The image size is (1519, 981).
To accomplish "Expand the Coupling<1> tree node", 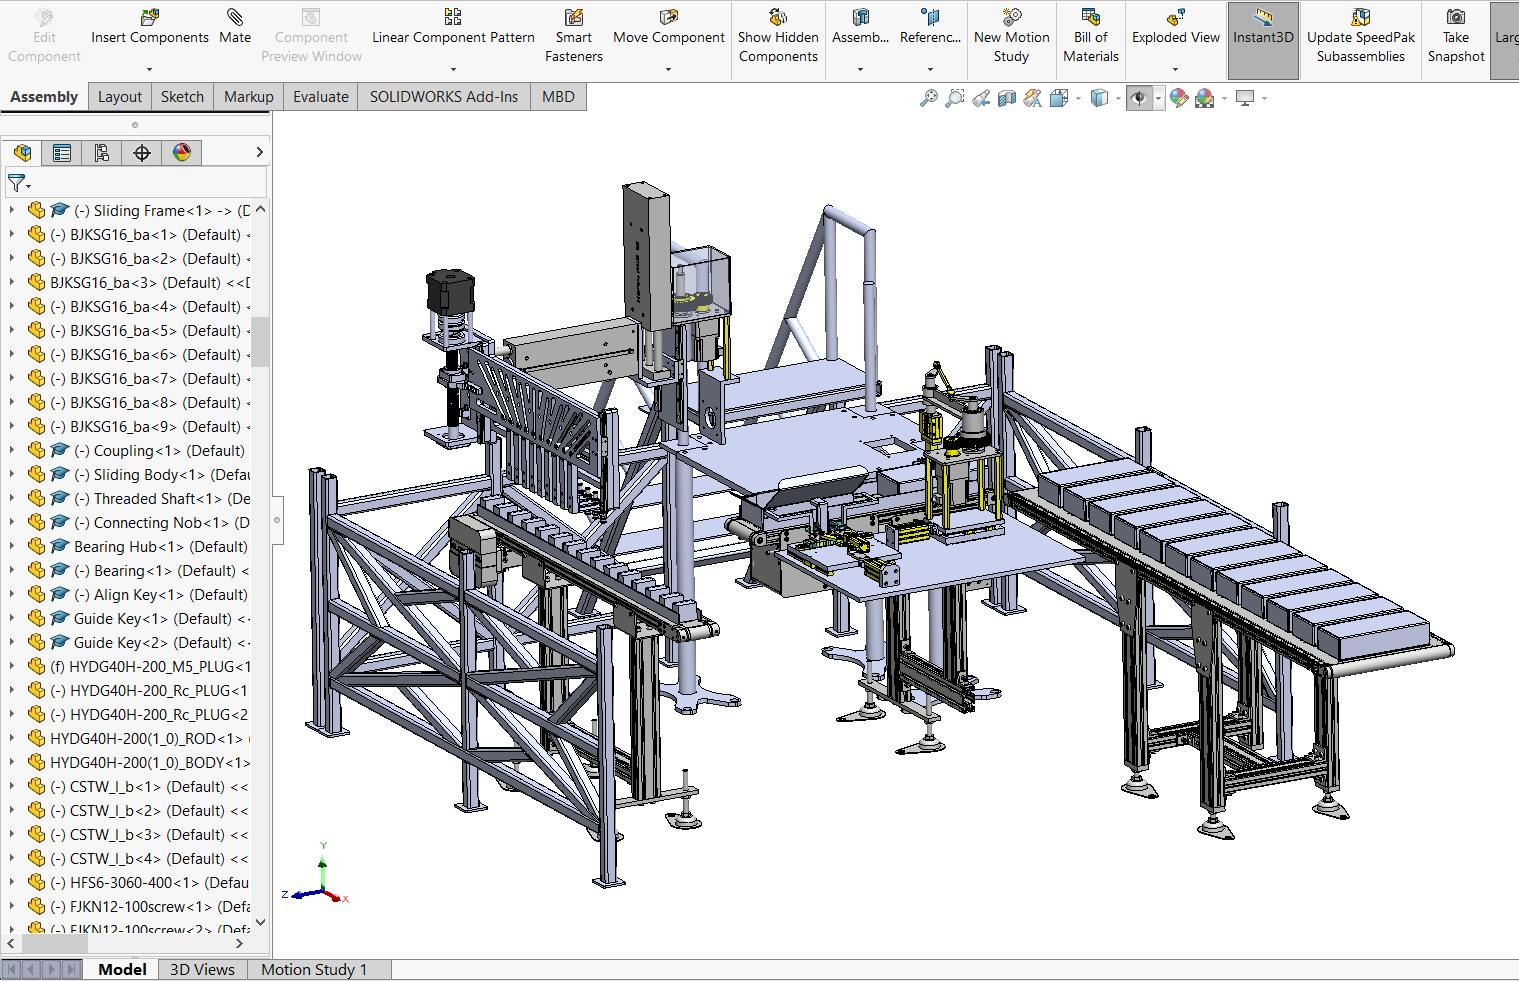I will pyautogui.click(x=11, y=450).
